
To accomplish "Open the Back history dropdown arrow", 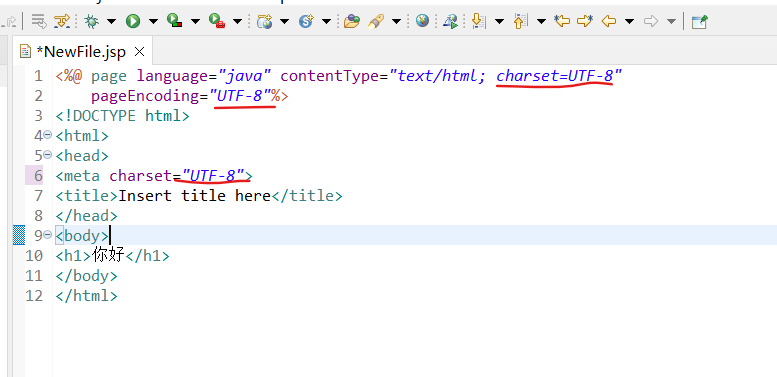I will click(629, 21).
